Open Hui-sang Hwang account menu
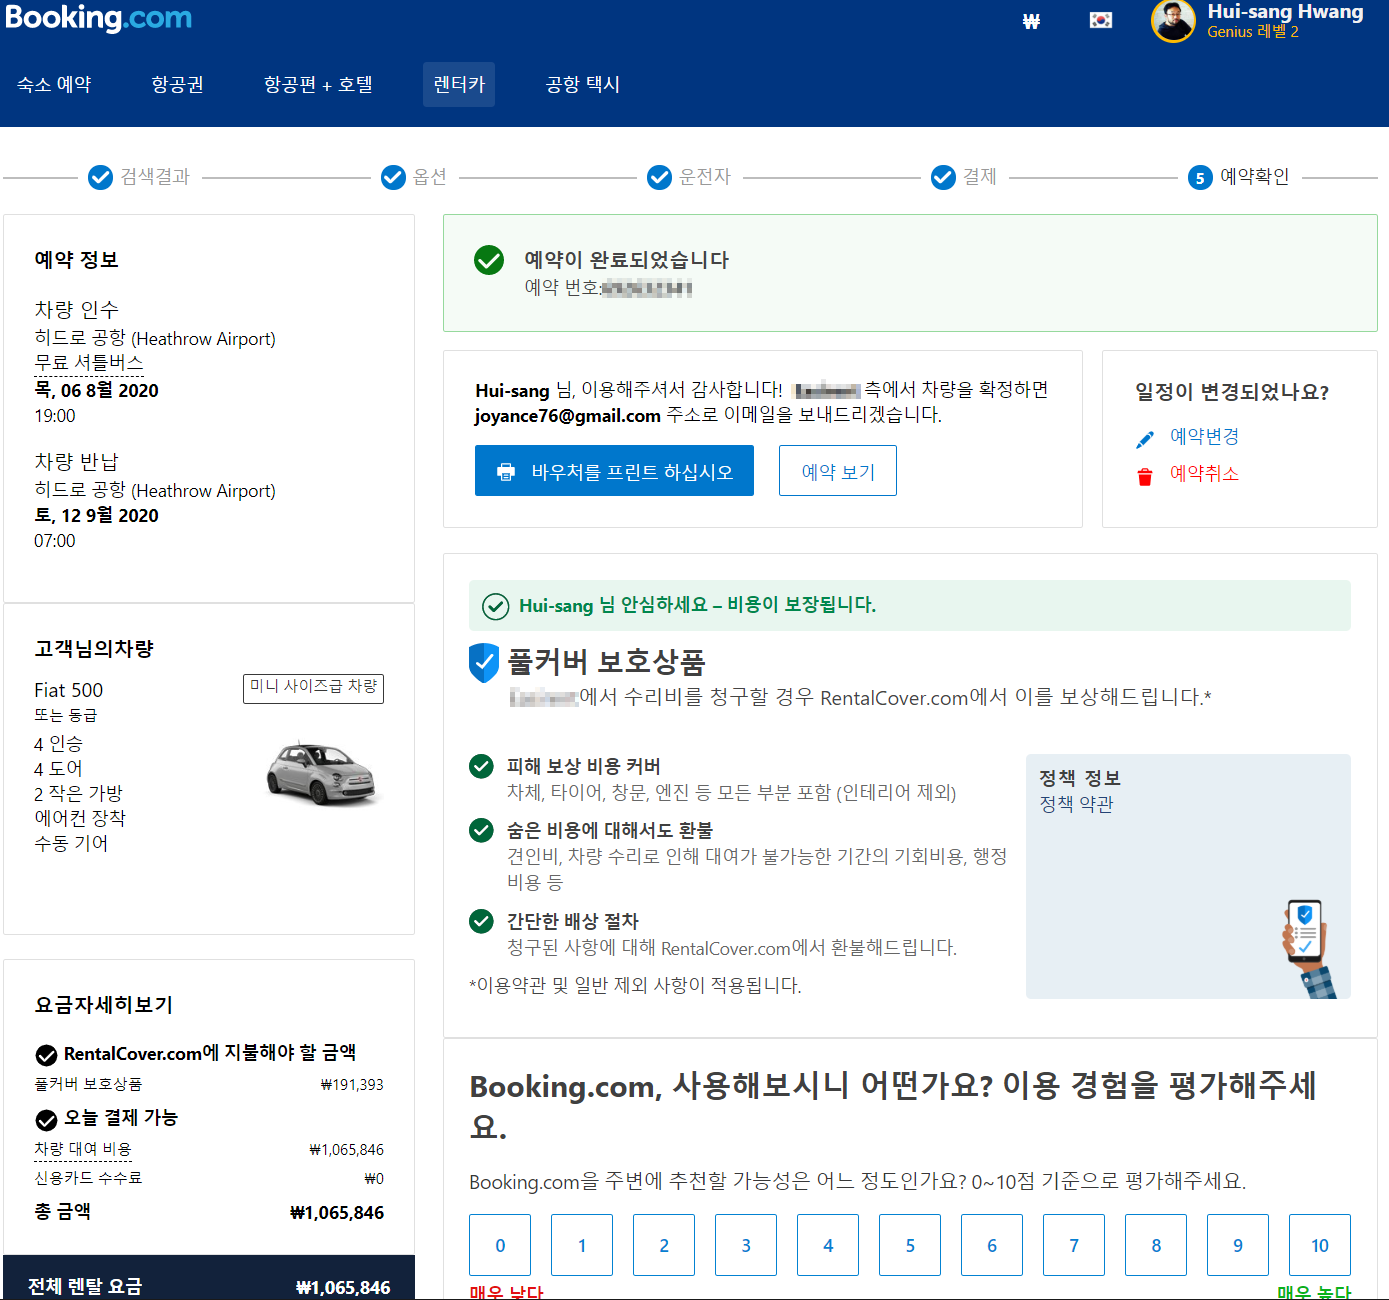The height and width of the screenshot is (1300, 1389). tap(1285, 12)
